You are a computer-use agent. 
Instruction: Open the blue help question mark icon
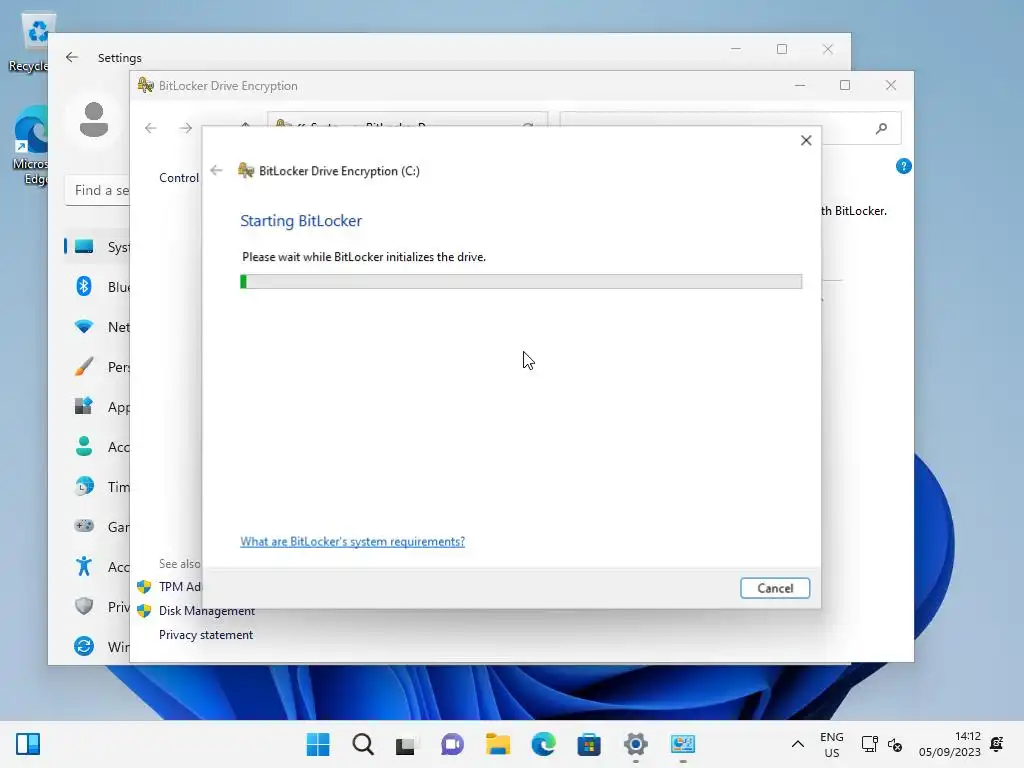903,166
